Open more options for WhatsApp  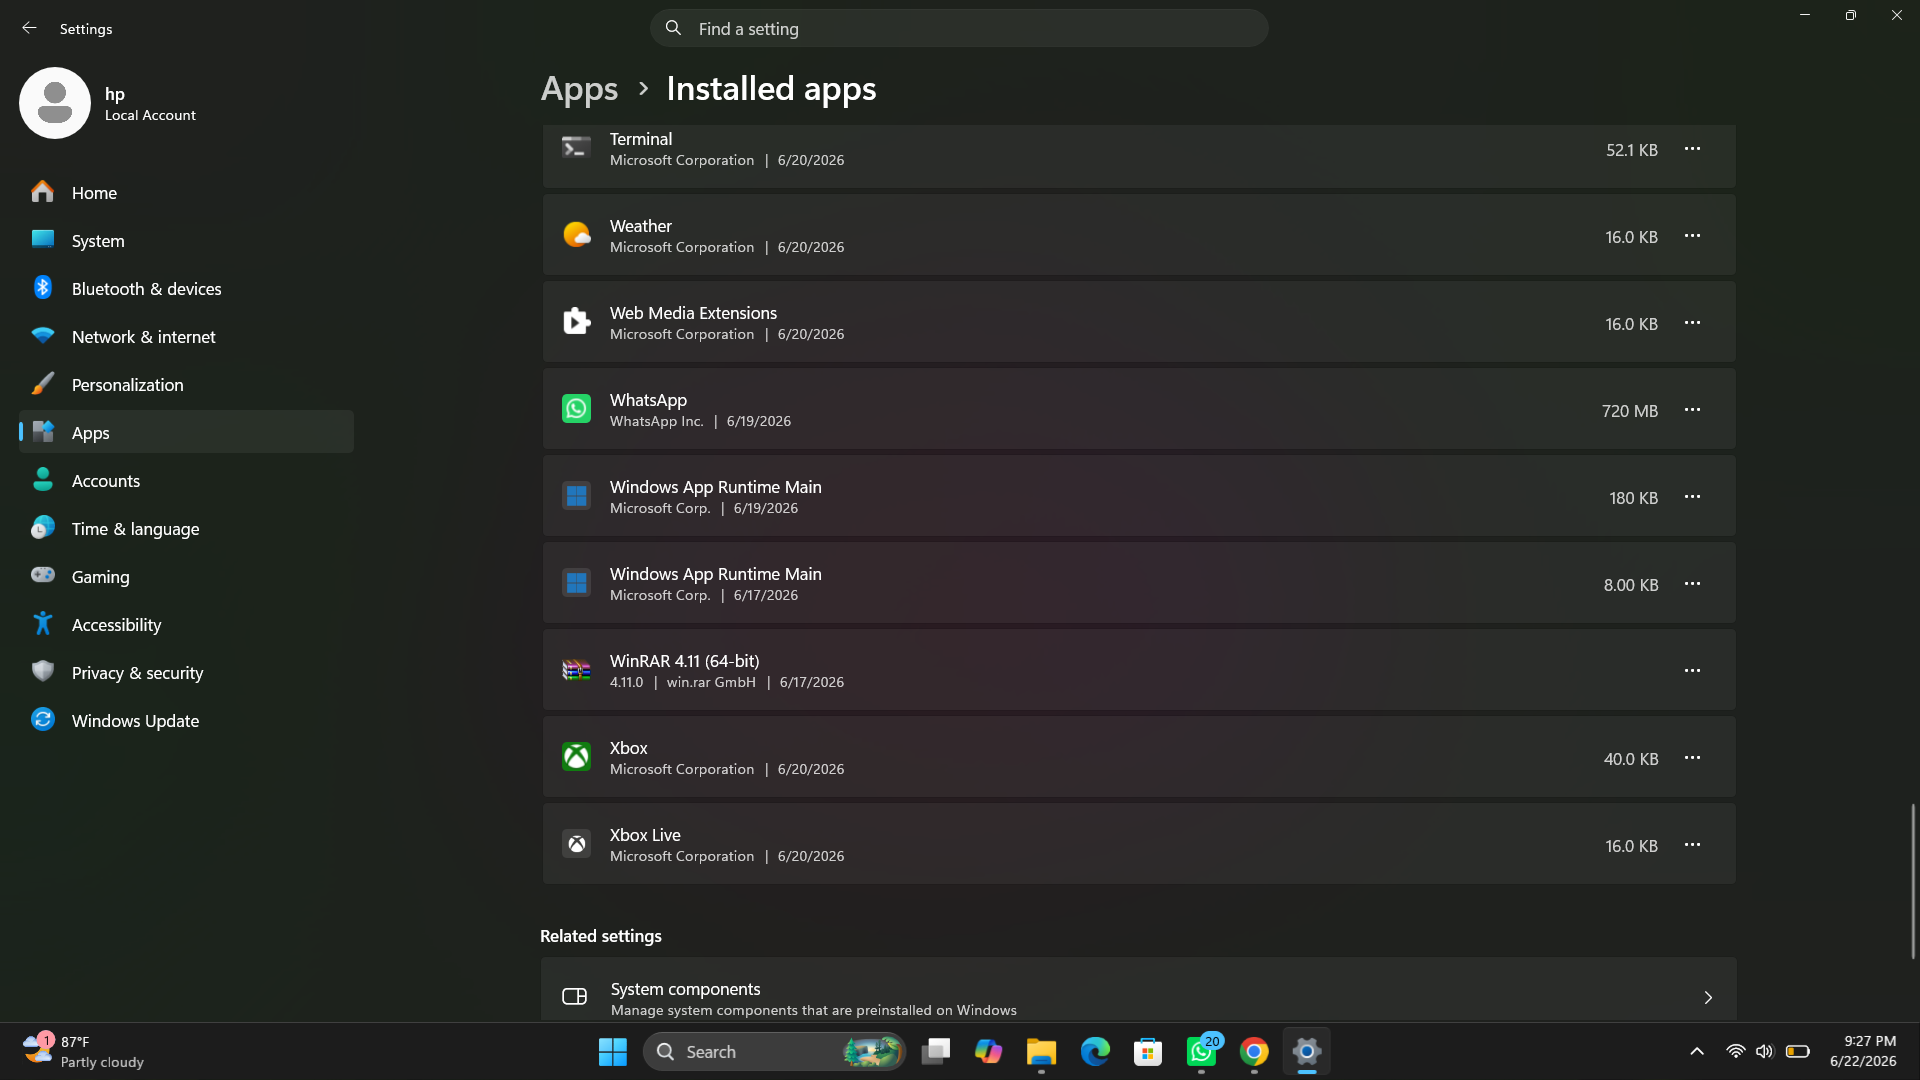[1692, 410]
